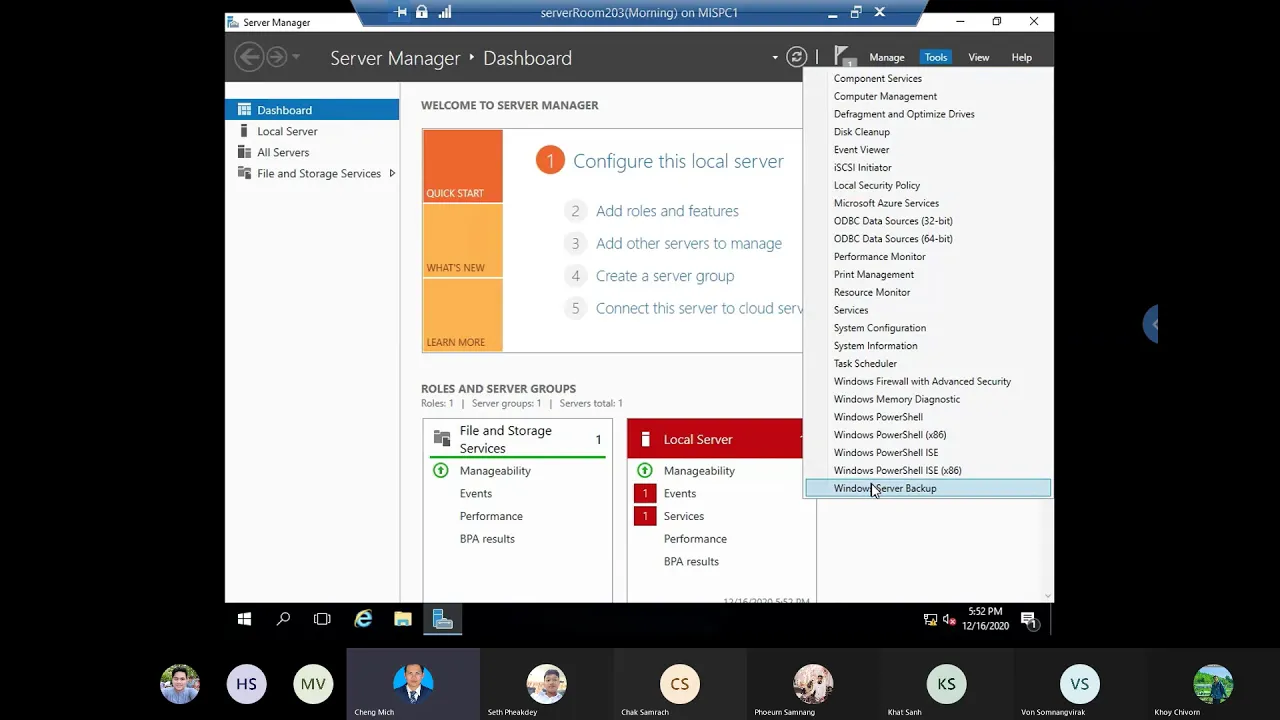Viewport: 1280px width, 720px height.
Task: Click the volume icon in the system tray
Action: 948,620
